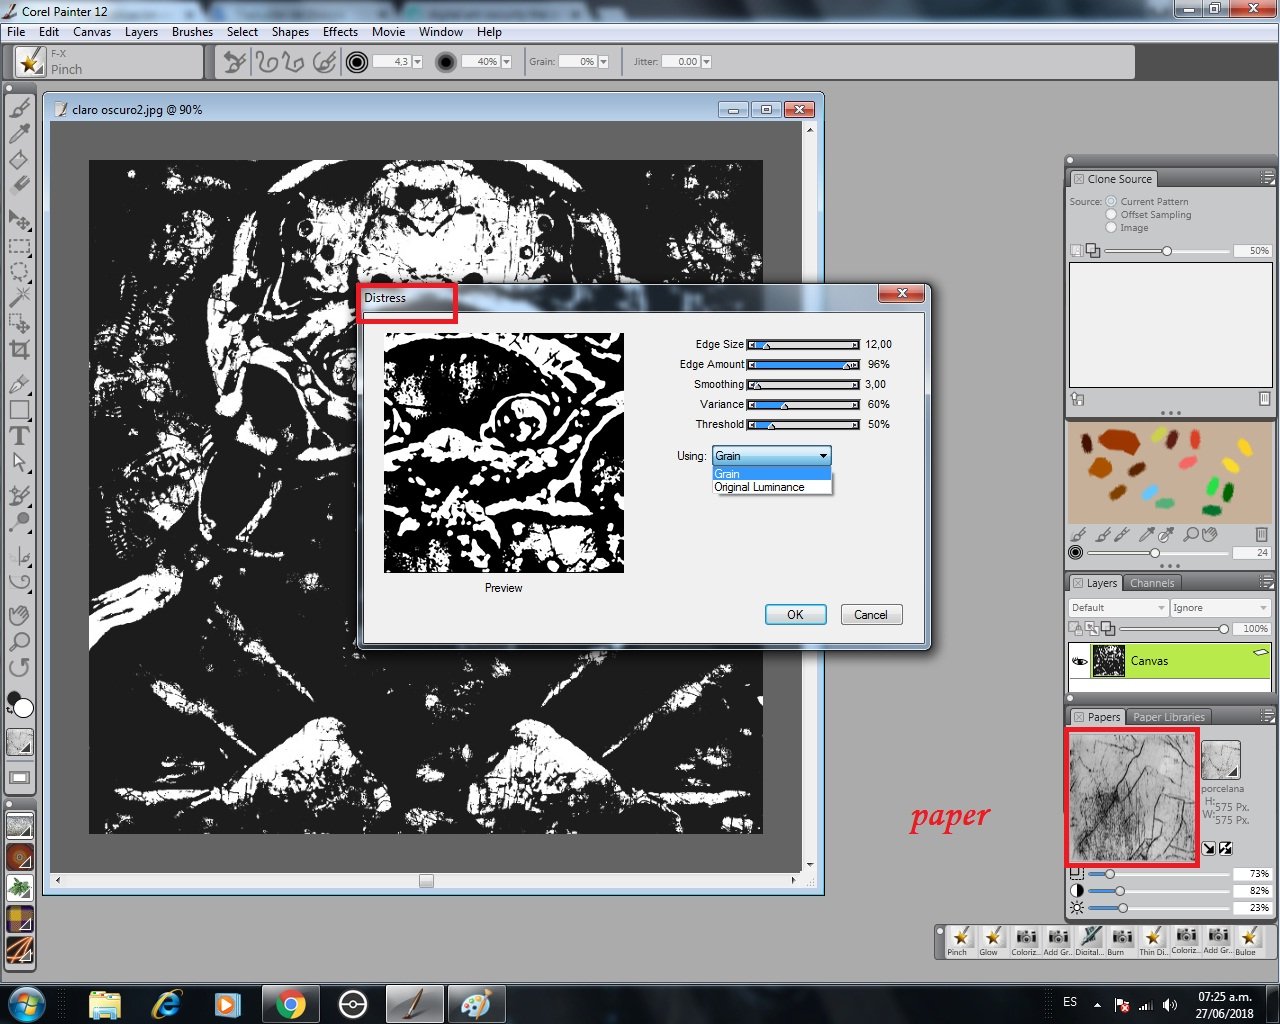Select the Dropper tool in the toolbox
This screenshot has height=1024, width=1280.
click(20, 134)
